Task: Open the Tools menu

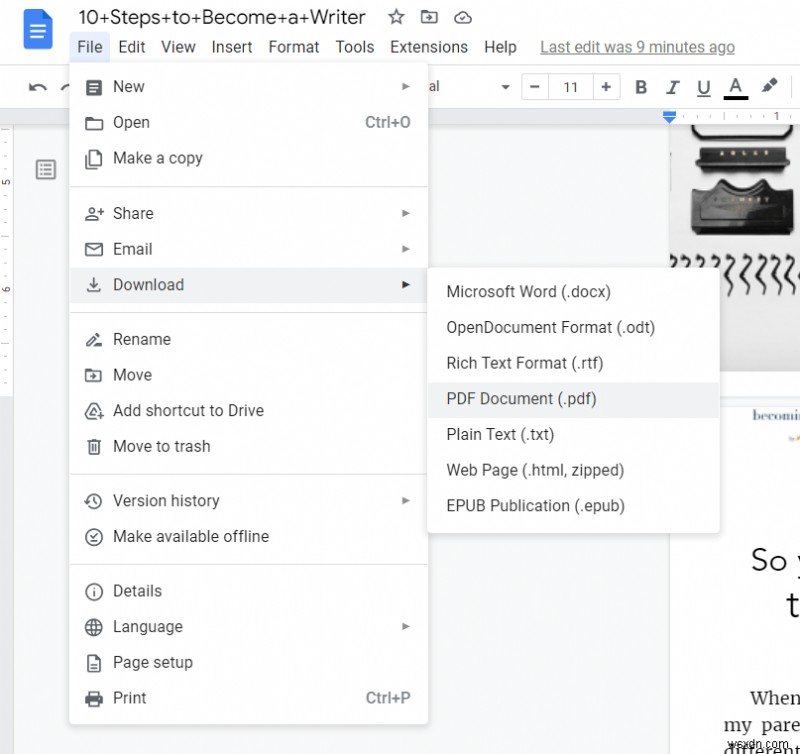Action: (x=355, y=47)
